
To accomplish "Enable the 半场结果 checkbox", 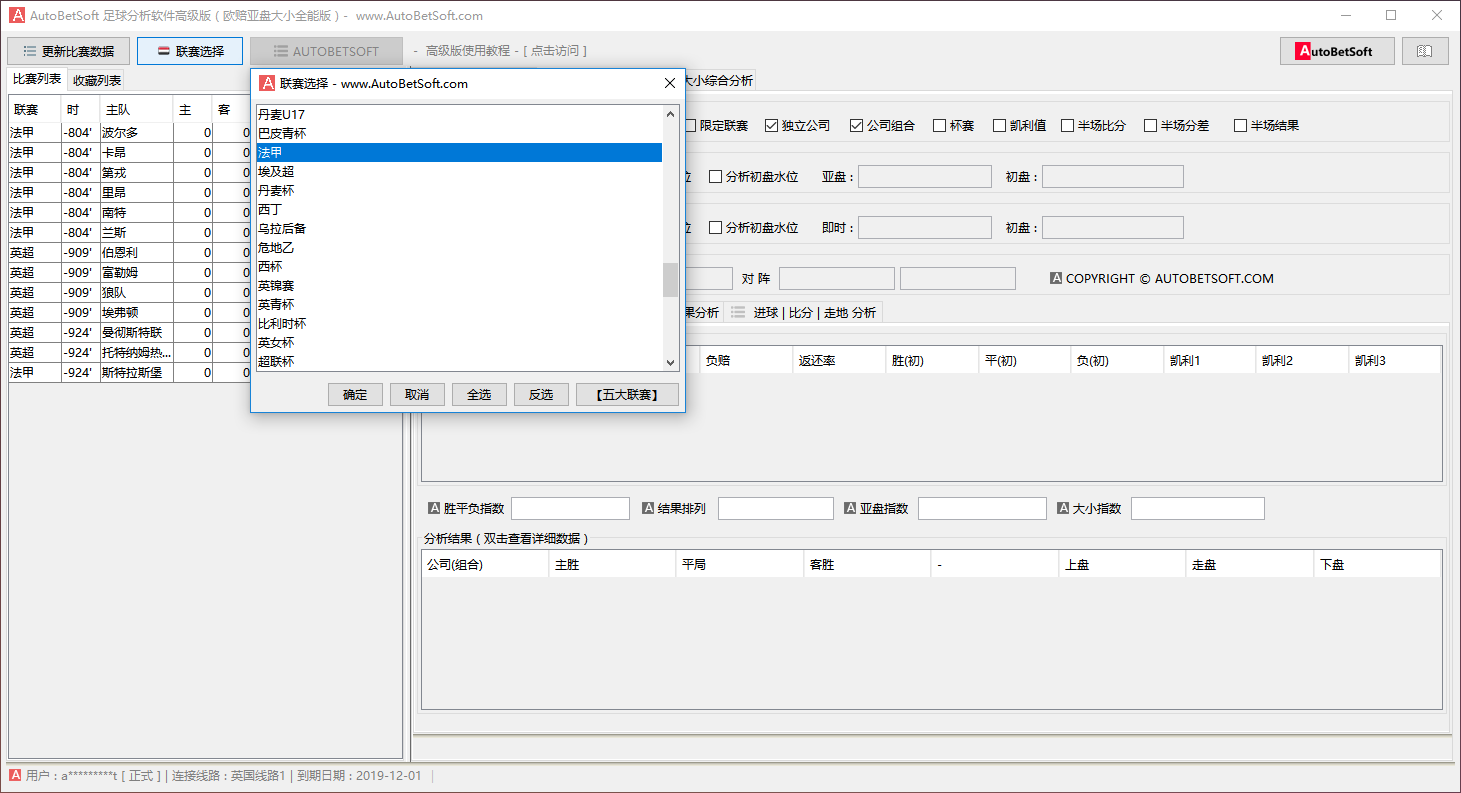I will coord(1240,126).
